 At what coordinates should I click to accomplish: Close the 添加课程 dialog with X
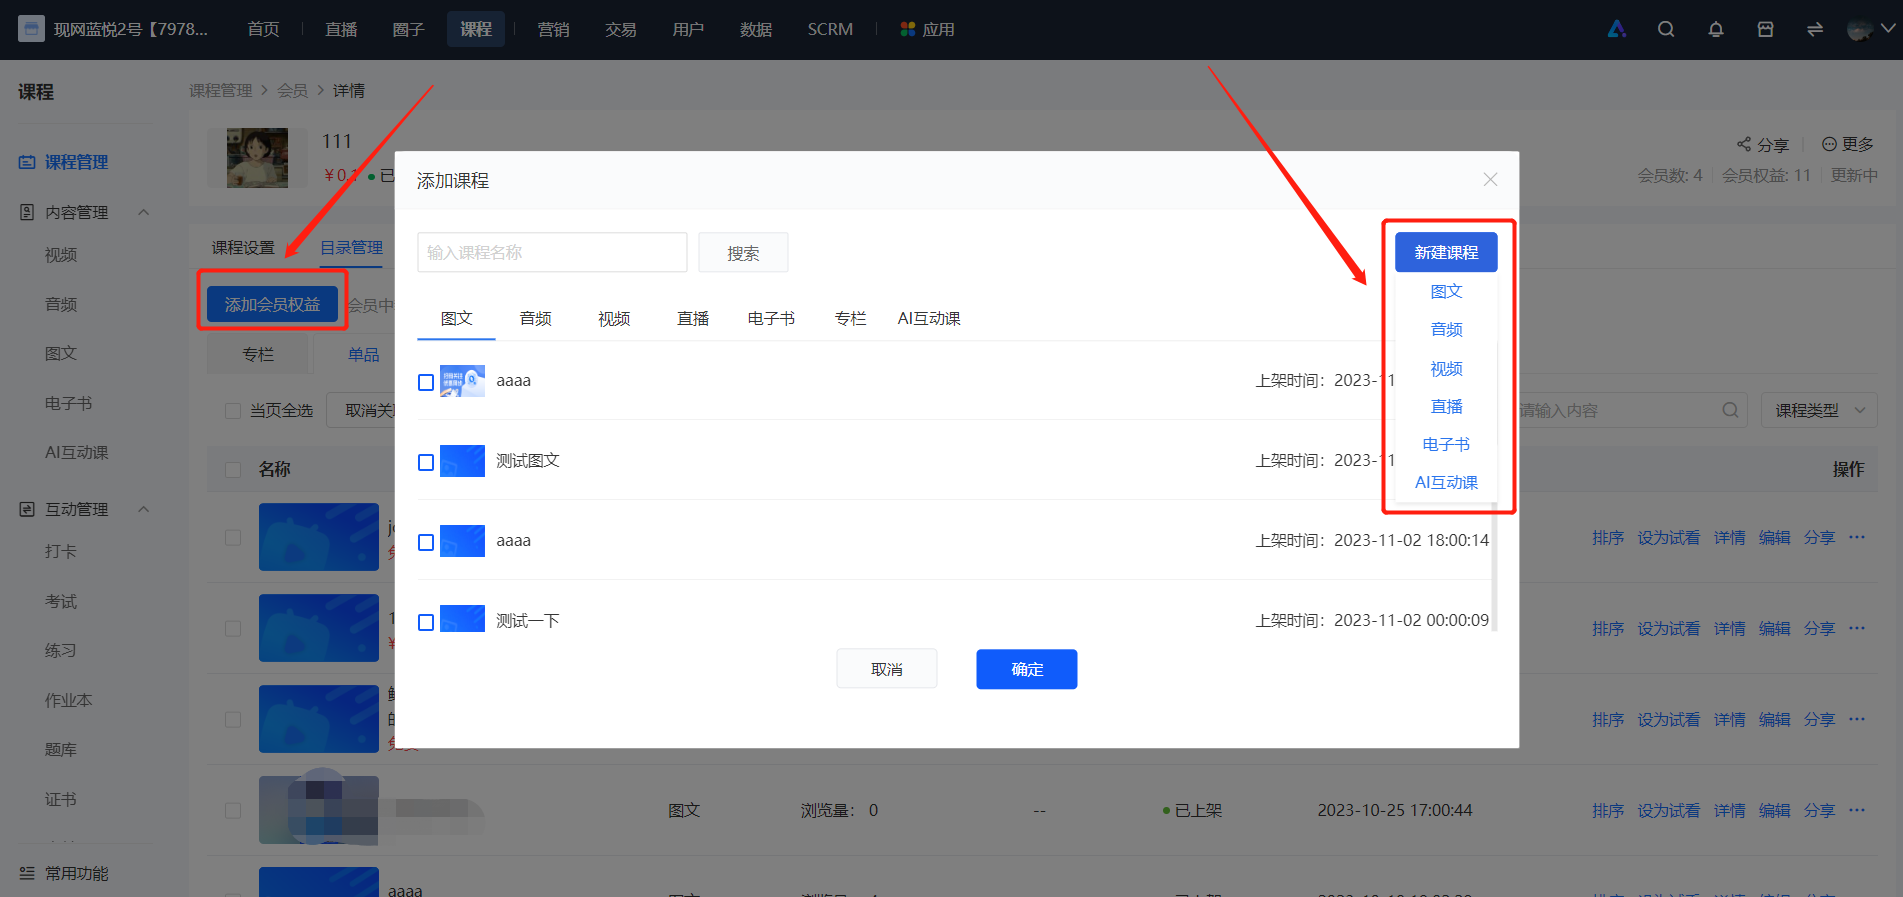[x=1490, y=179]
